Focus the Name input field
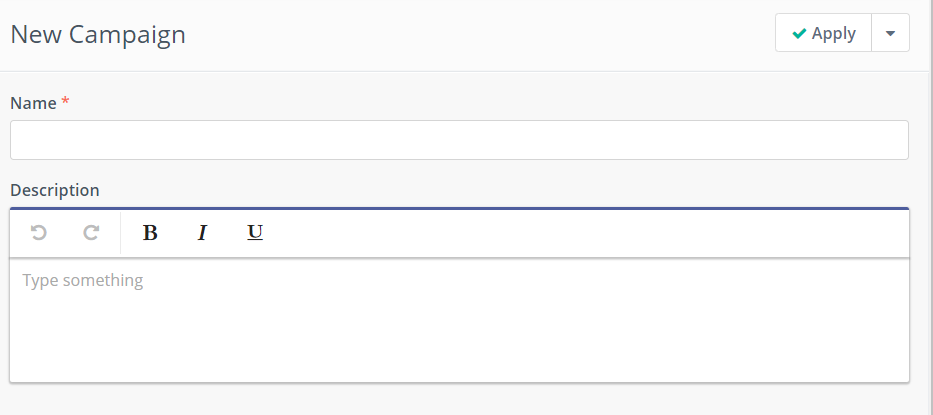 [459, 140]
